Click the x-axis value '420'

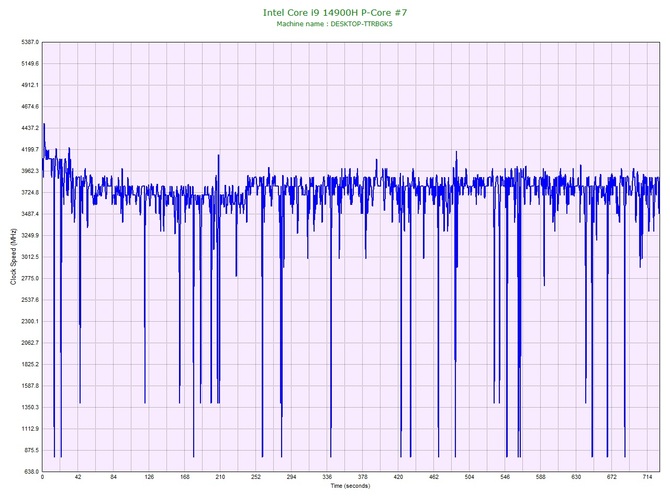(398, 477)
